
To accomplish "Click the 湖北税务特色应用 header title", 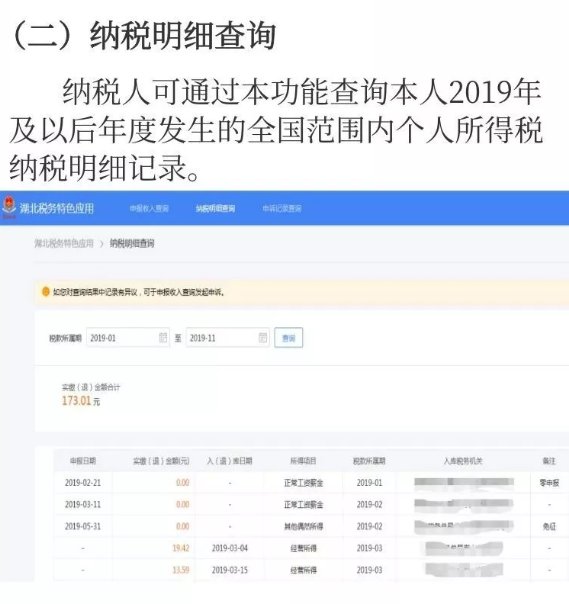I will pos(57,208).
